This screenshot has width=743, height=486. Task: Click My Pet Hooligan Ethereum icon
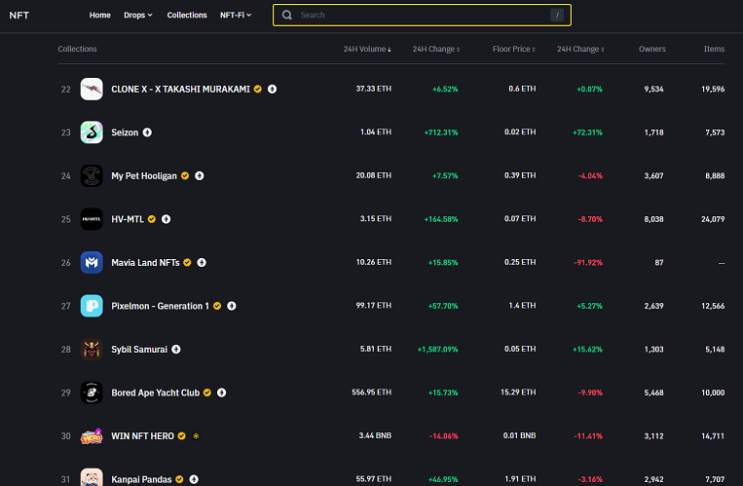coord(199,176)
